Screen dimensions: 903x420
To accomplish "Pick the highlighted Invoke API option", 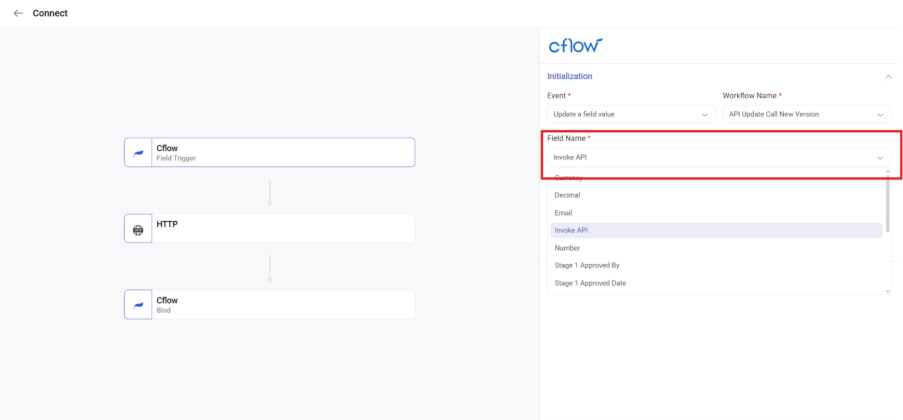I will [x=571, y=230].
